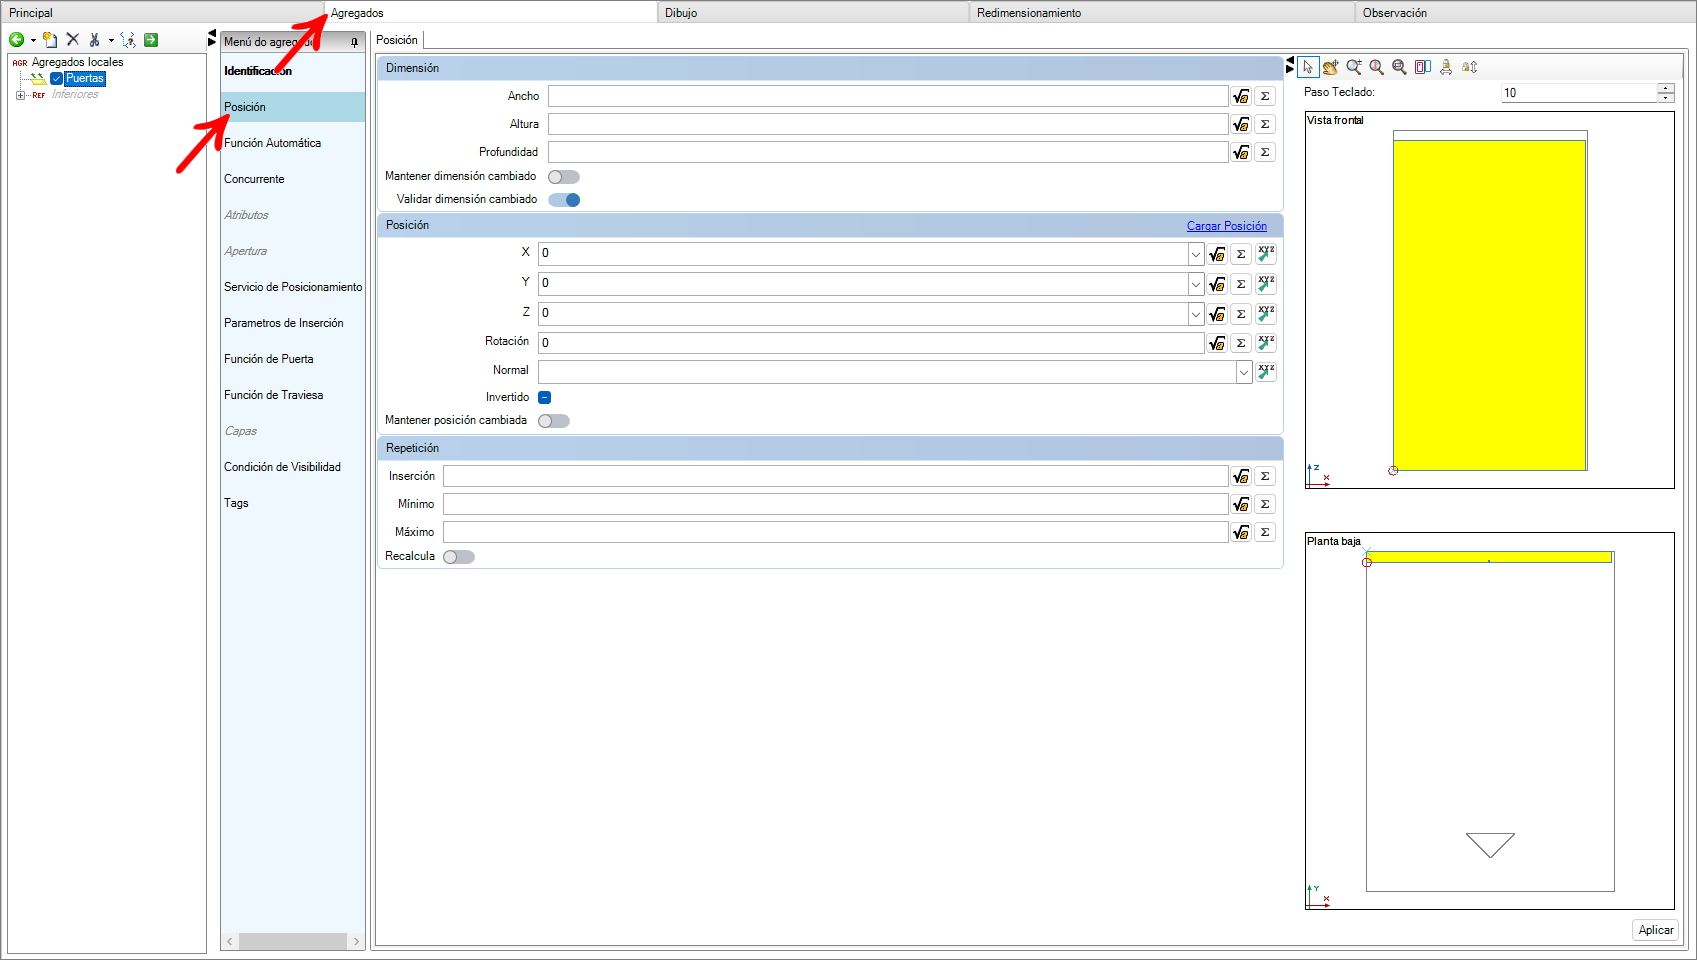
Task: Click the XYZ picker icon for Normal
Action: click(x=1266, y=372)
